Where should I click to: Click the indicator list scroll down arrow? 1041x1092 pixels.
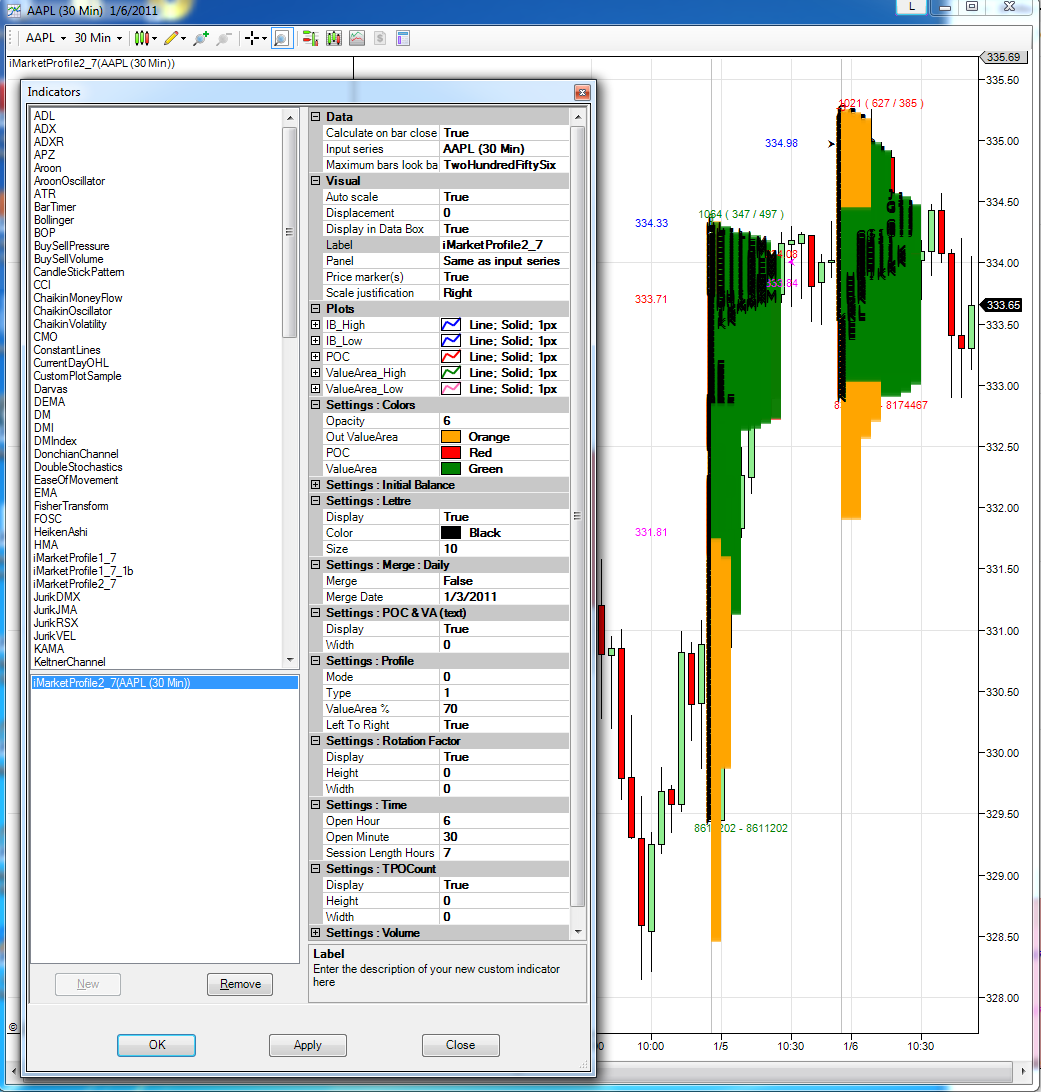click(x=290, y=660)
